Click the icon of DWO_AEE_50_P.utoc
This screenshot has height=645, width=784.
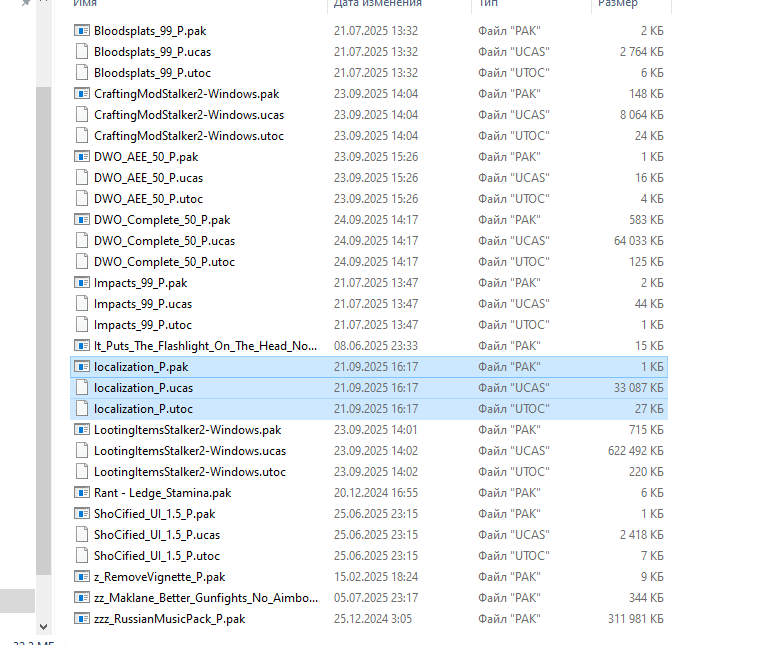82,198
